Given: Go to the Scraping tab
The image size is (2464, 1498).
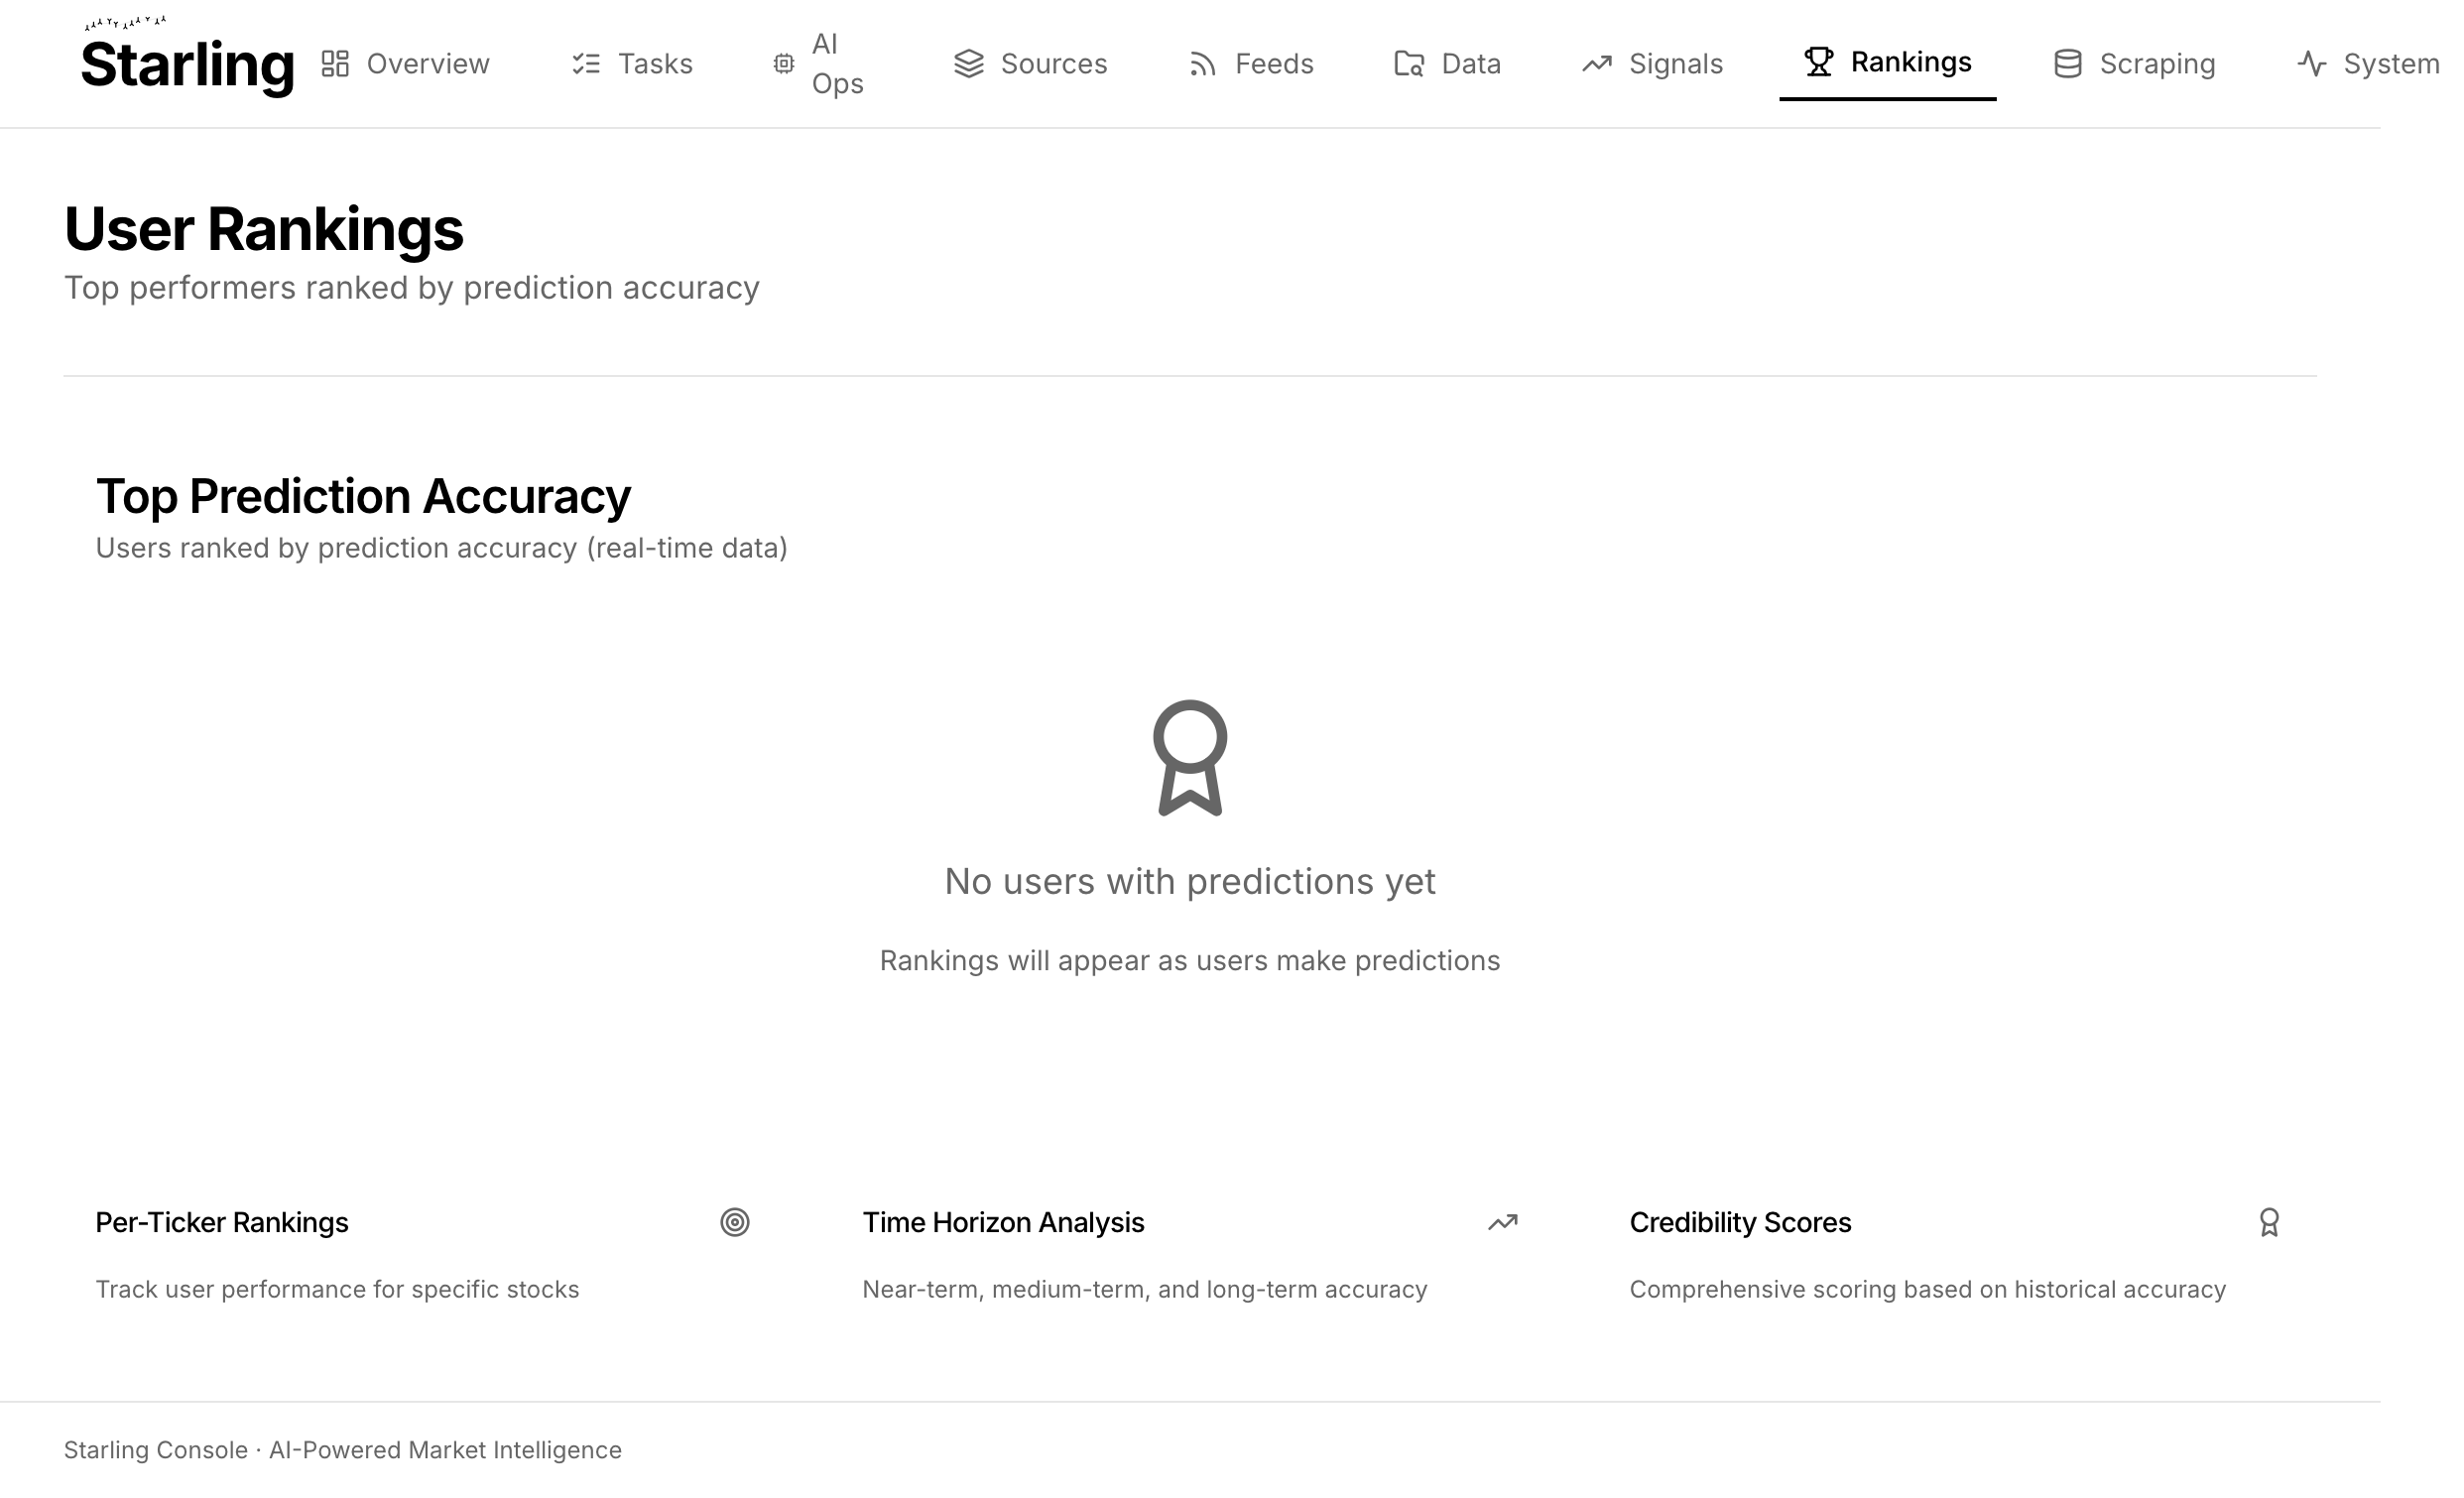Looking at the screenshot, I should coord(2157,64).
